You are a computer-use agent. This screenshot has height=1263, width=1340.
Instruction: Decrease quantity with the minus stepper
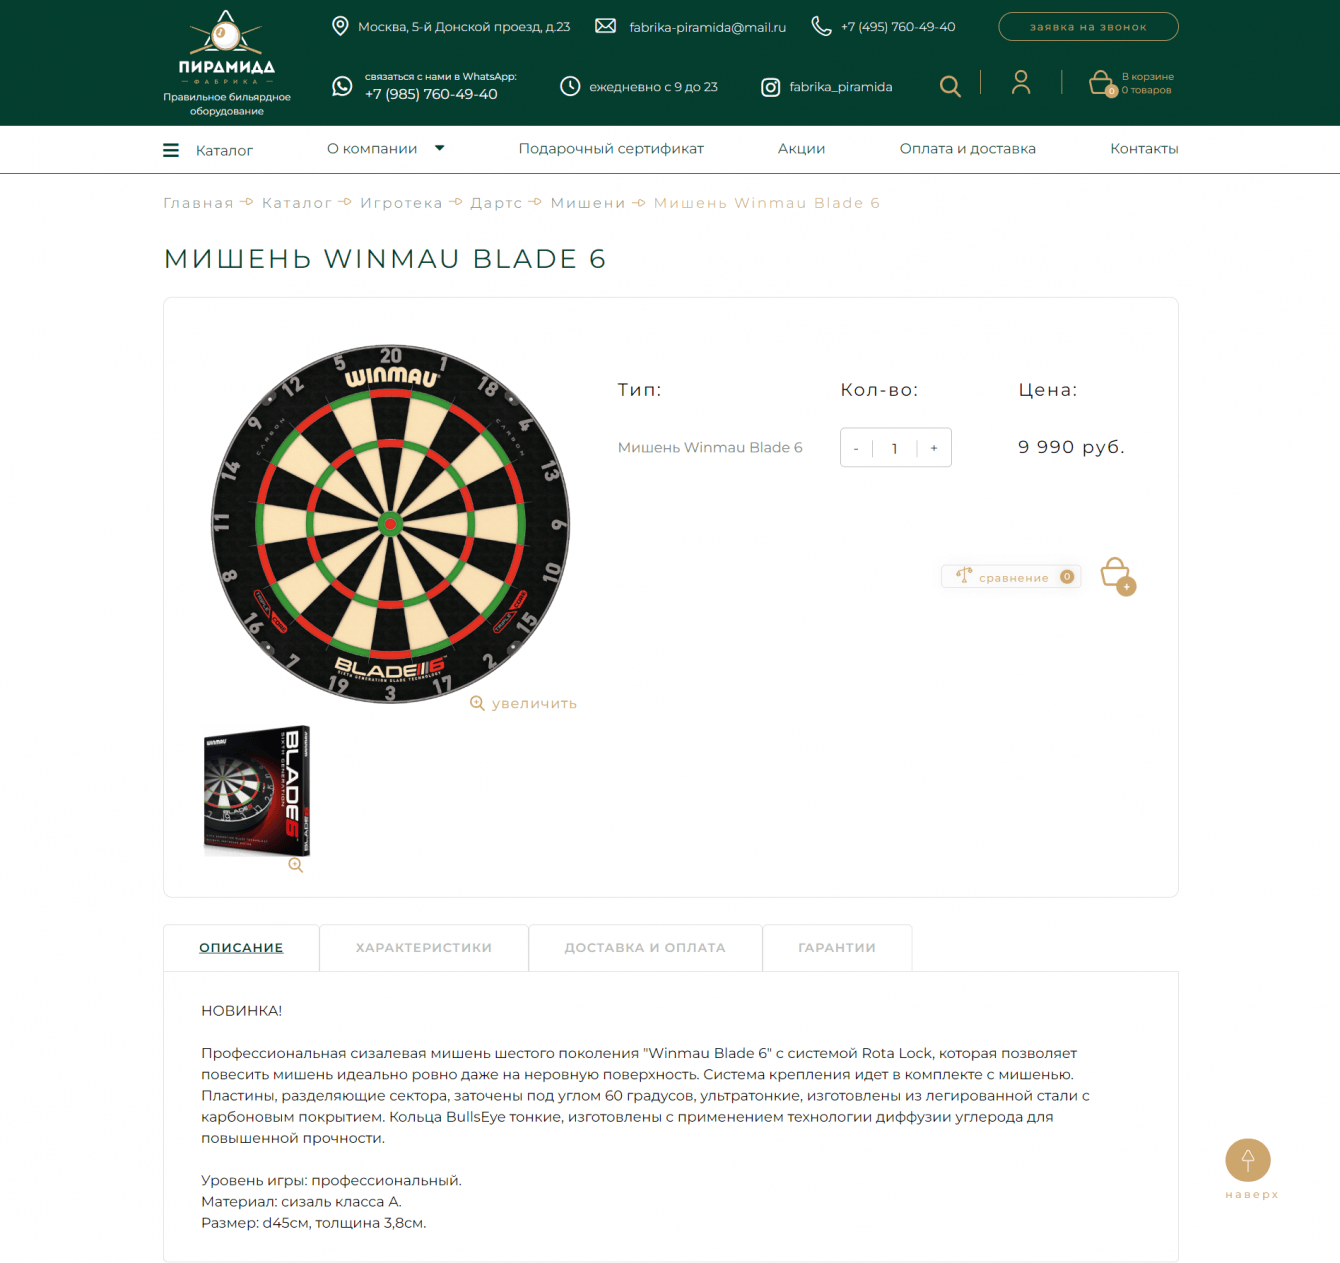(856, 448)
